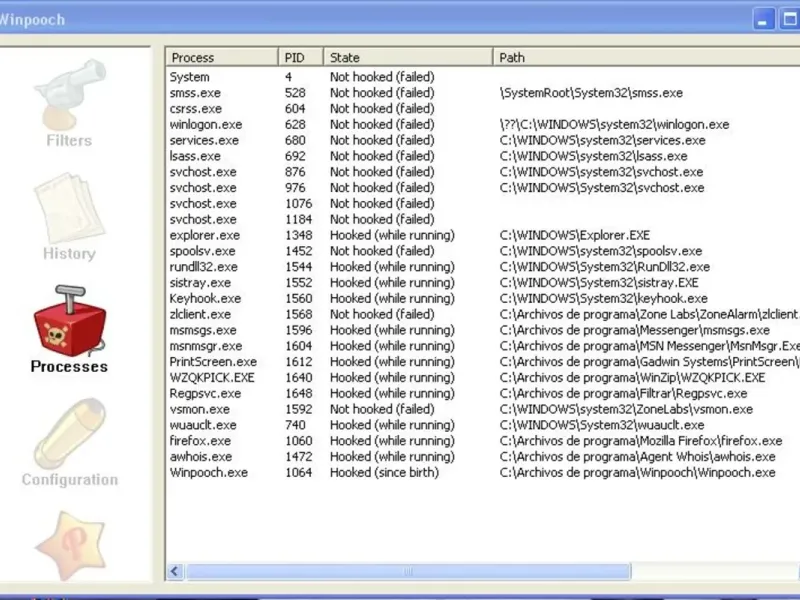This screenshot has width=800, height=600.
Task: Click the WinZip WZQKPICK.EXE path cell
Action: pos(632,378)
